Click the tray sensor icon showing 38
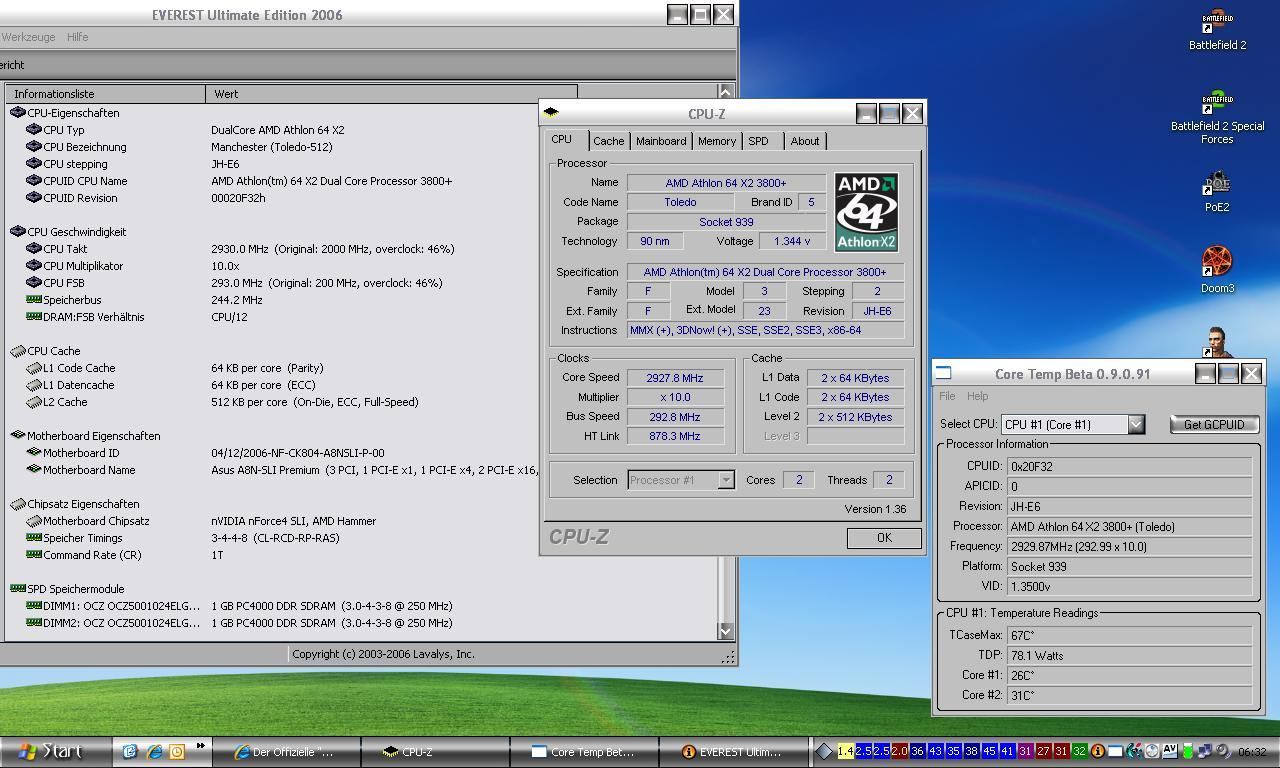The image size is (1280, 768). coord(971,751)
